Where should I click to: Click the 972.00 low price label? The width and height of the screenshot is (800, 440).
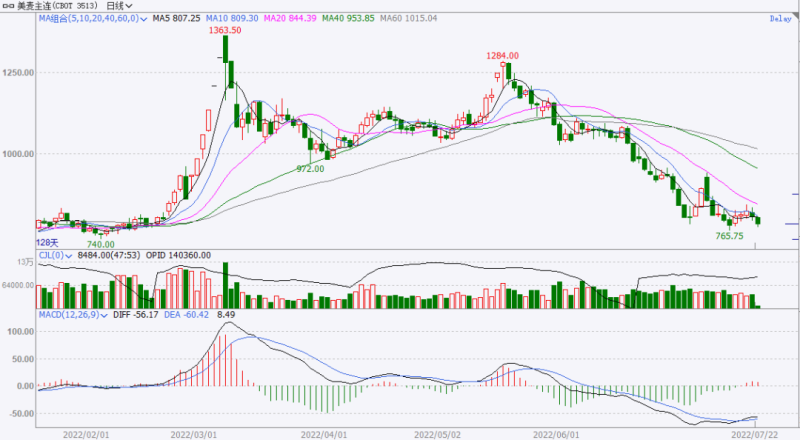[310, 169]
